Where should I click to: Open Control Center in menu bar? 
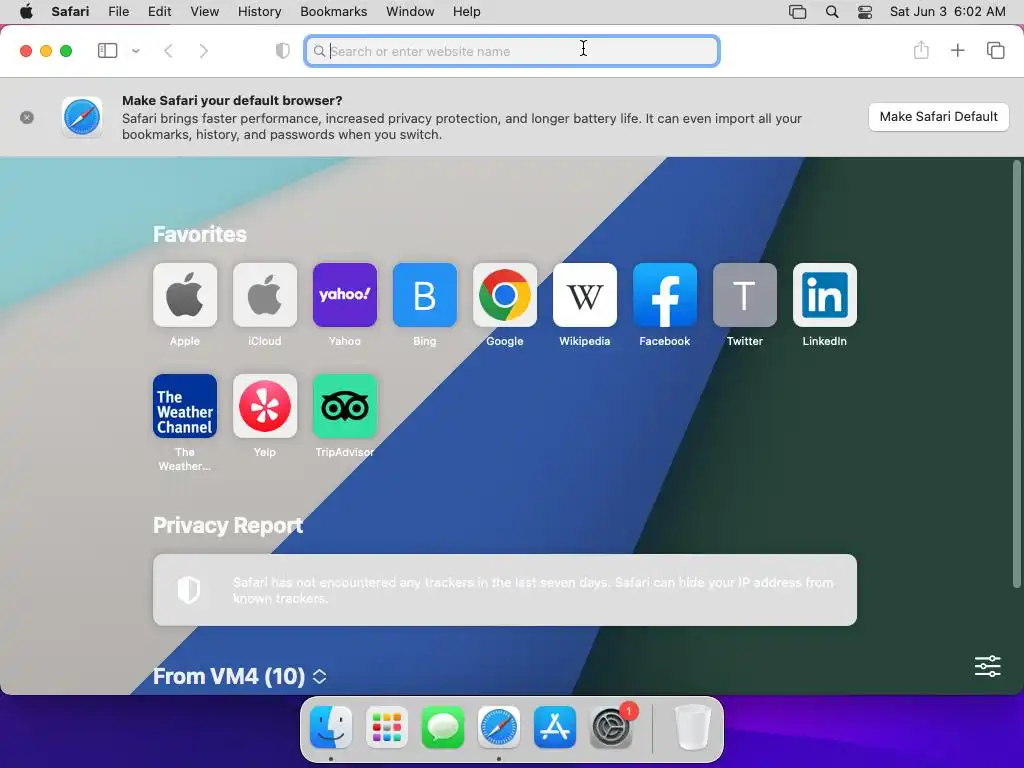[865, 12]
